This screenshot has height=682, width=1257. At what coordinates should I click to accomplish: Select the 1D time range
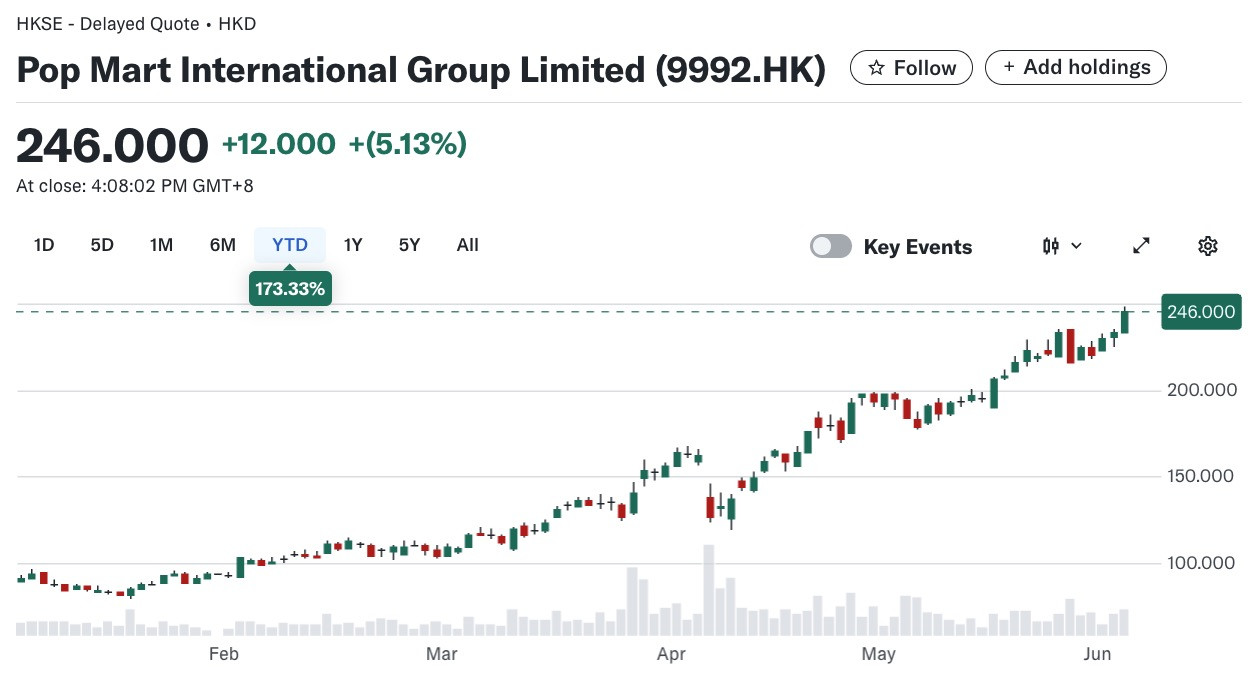44,245
